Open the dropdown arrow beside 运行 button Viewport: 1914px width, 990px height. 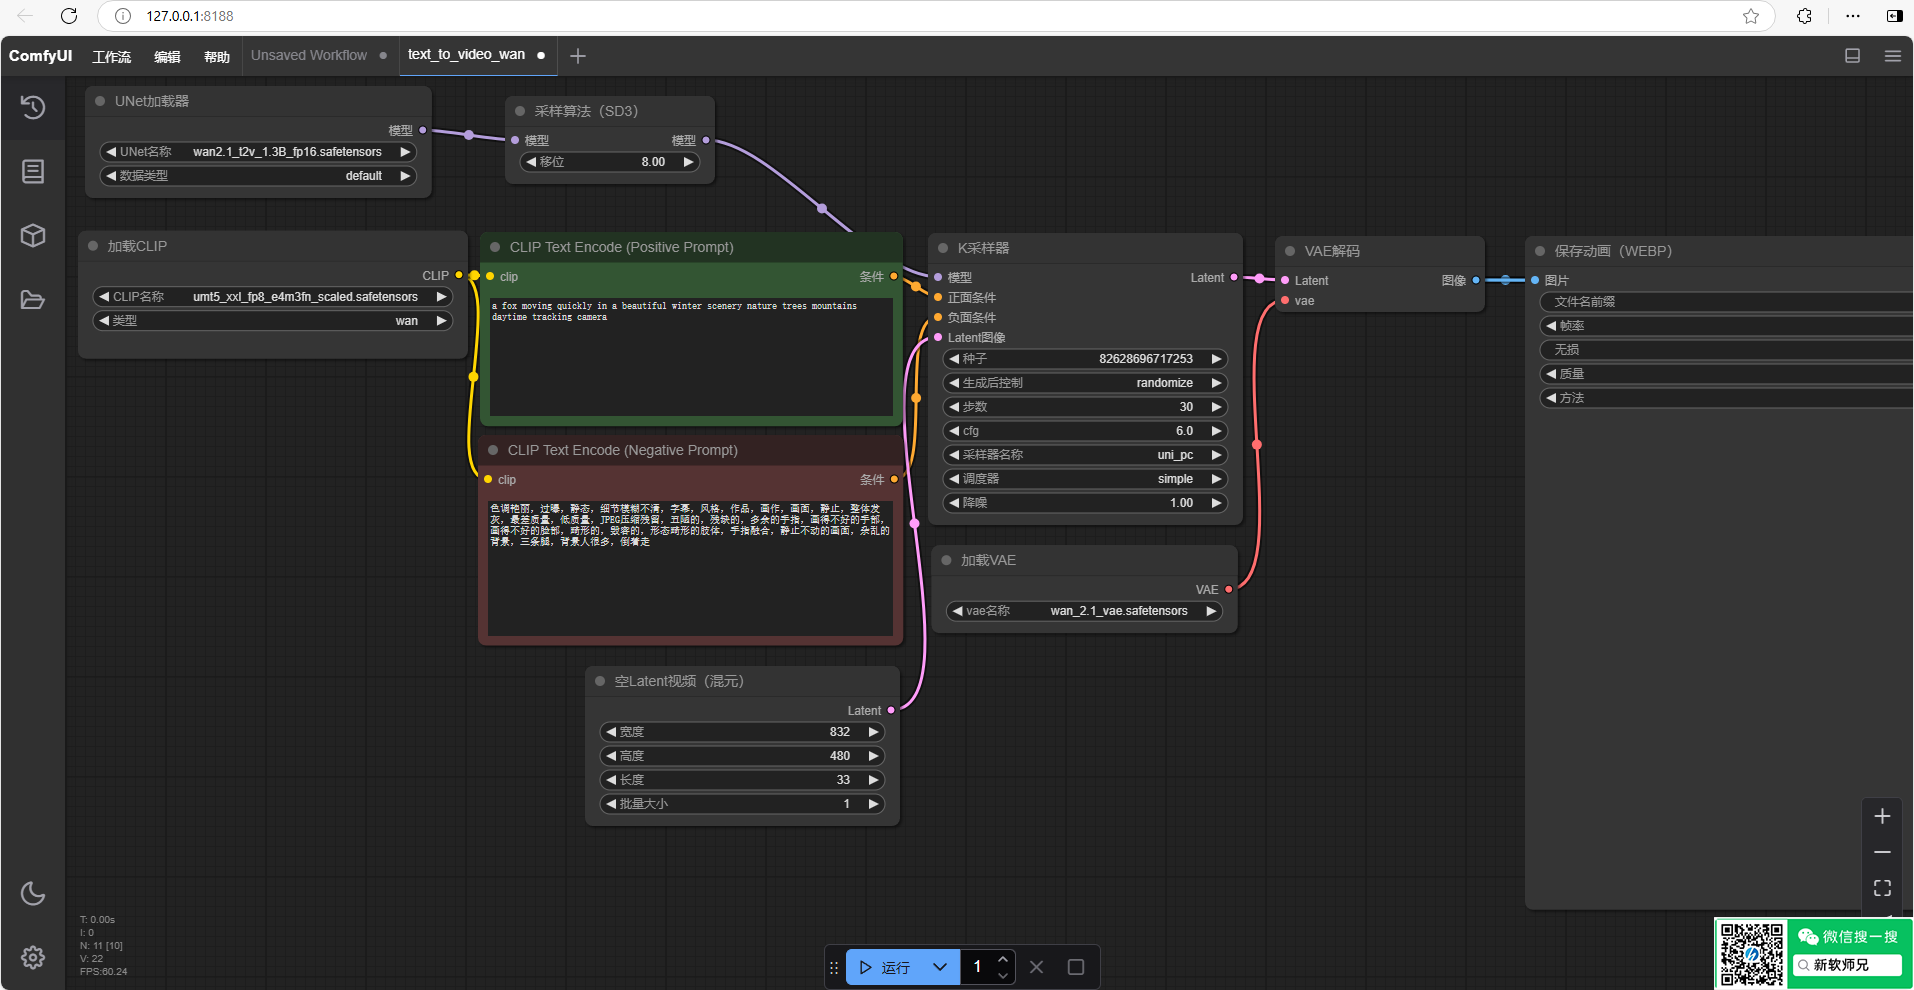pyautogui.click(x=939, y=967)
